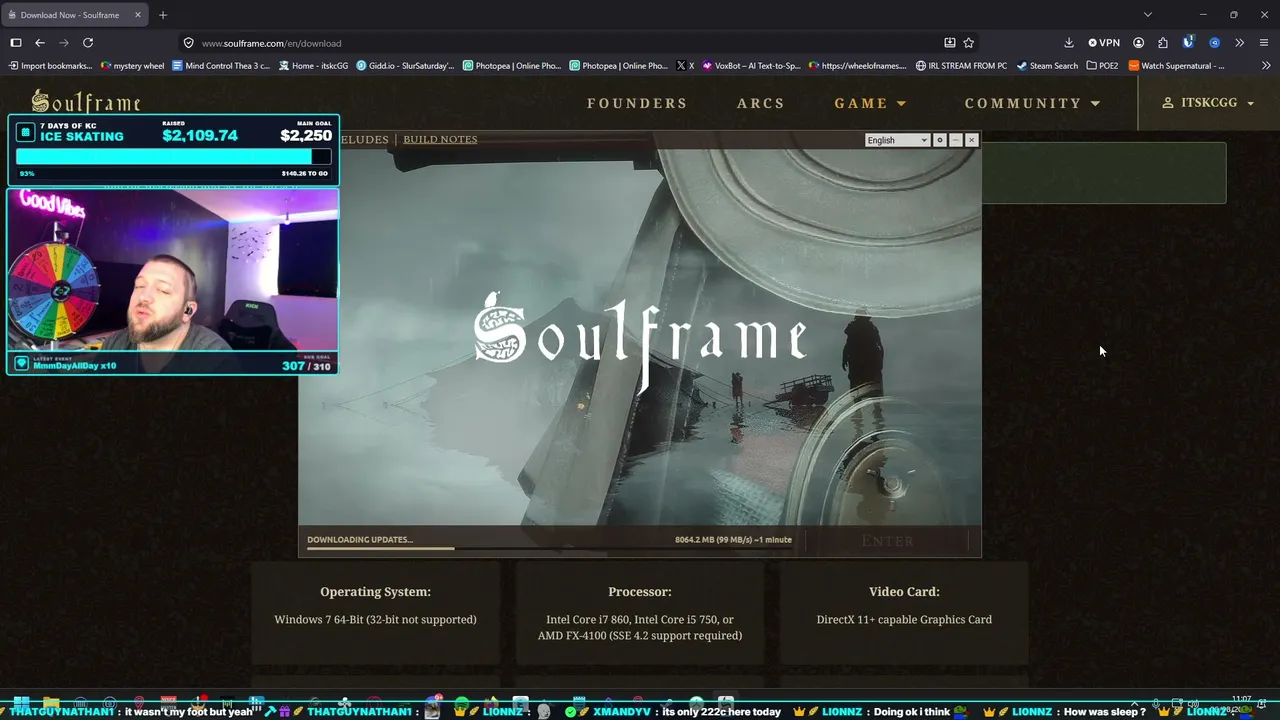Restore down the browser window
The width and height of the screenshot is (1280, 720).
click(1234, 15)
